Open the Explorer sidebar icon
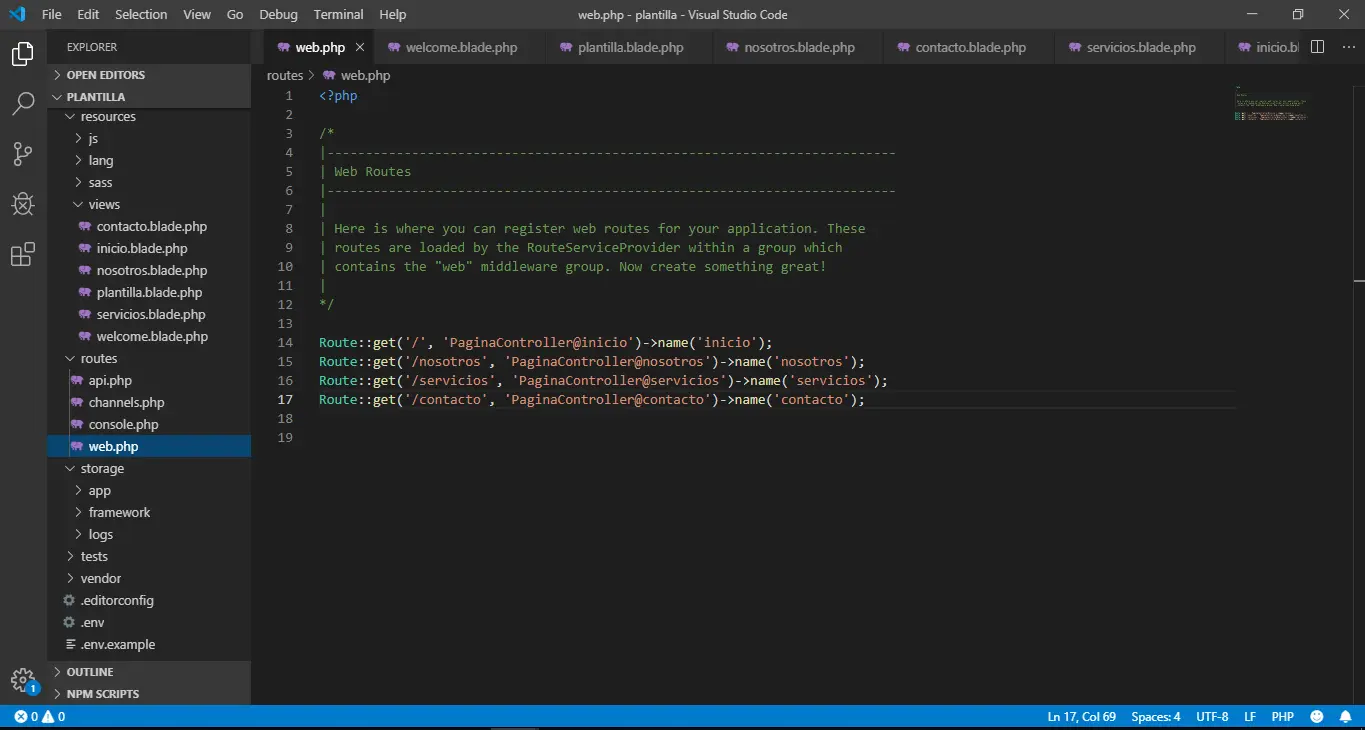 (22, 54)
